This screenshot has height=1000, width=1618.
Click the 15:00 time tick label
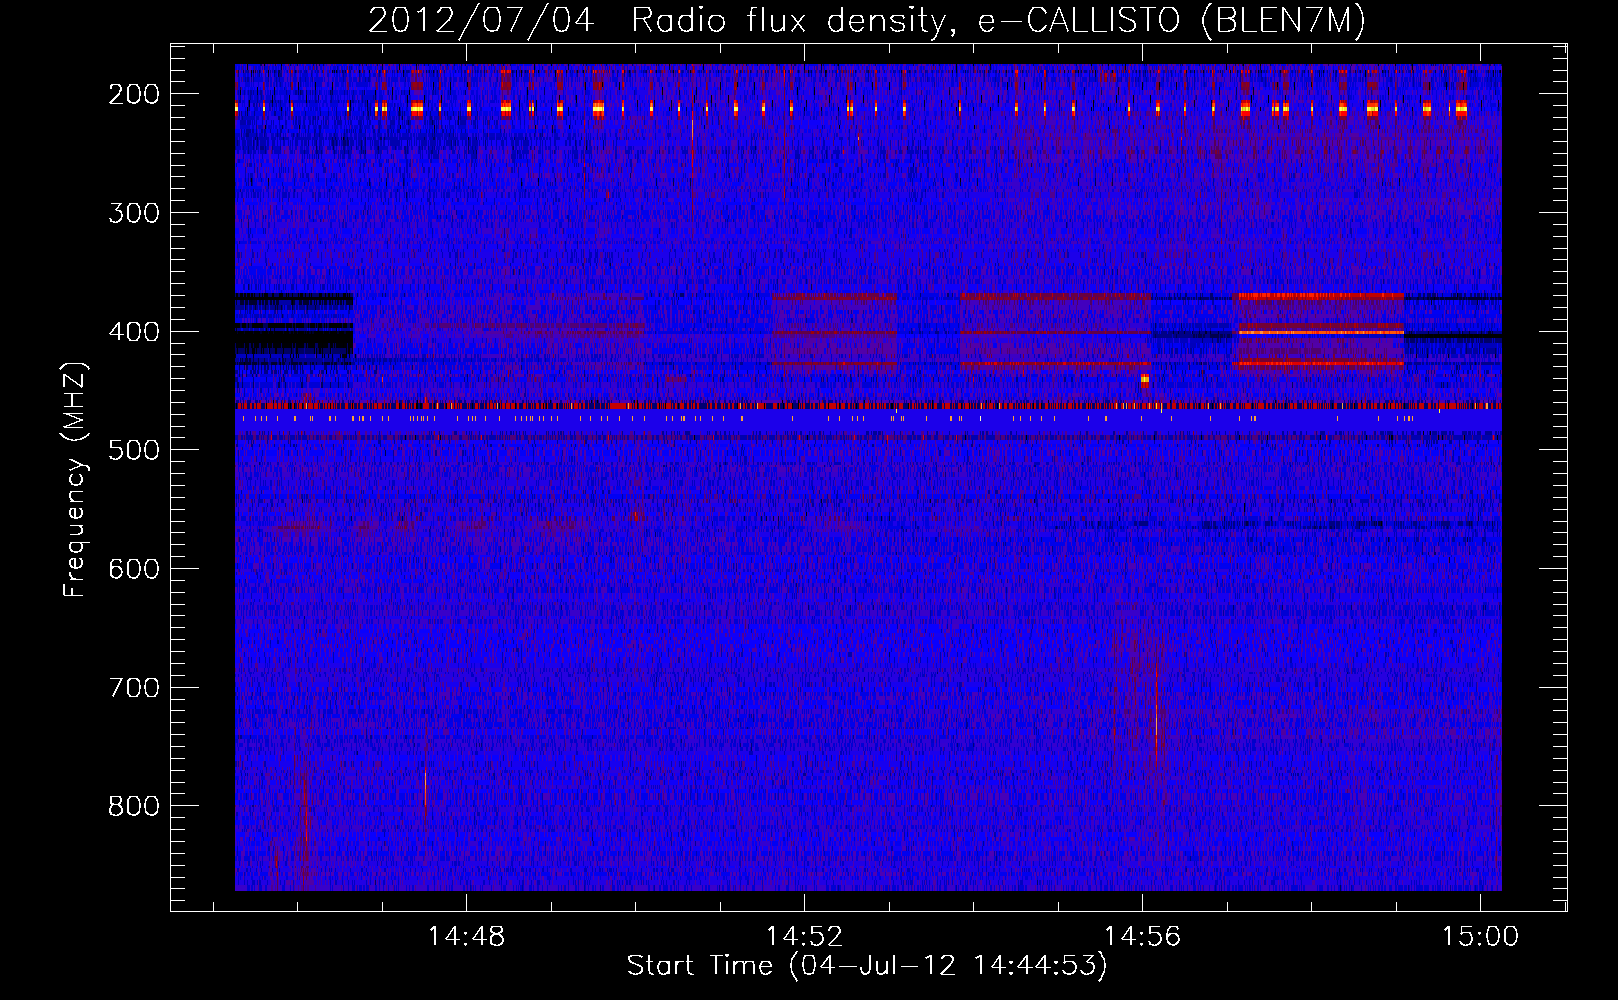1480,937
